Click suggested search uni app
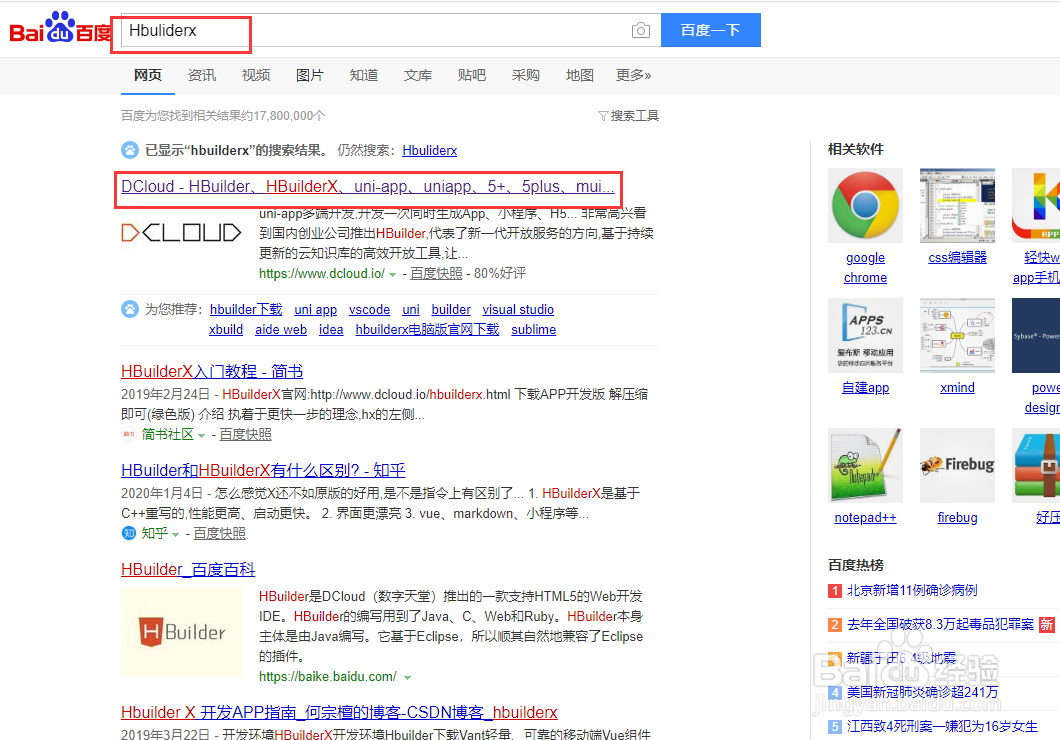Screen dimensions: 1060x740 point(316,310)
